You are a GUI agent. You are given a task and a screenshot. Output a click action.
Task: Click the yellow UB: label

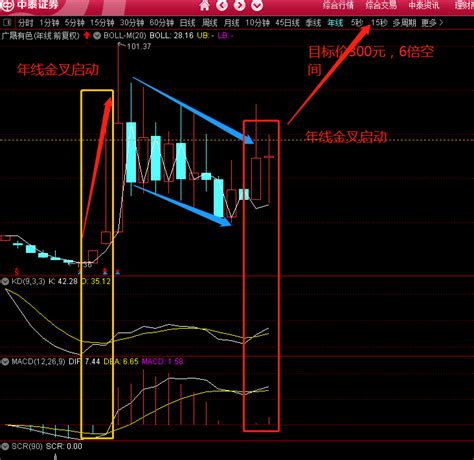click(x=205, y=35)
